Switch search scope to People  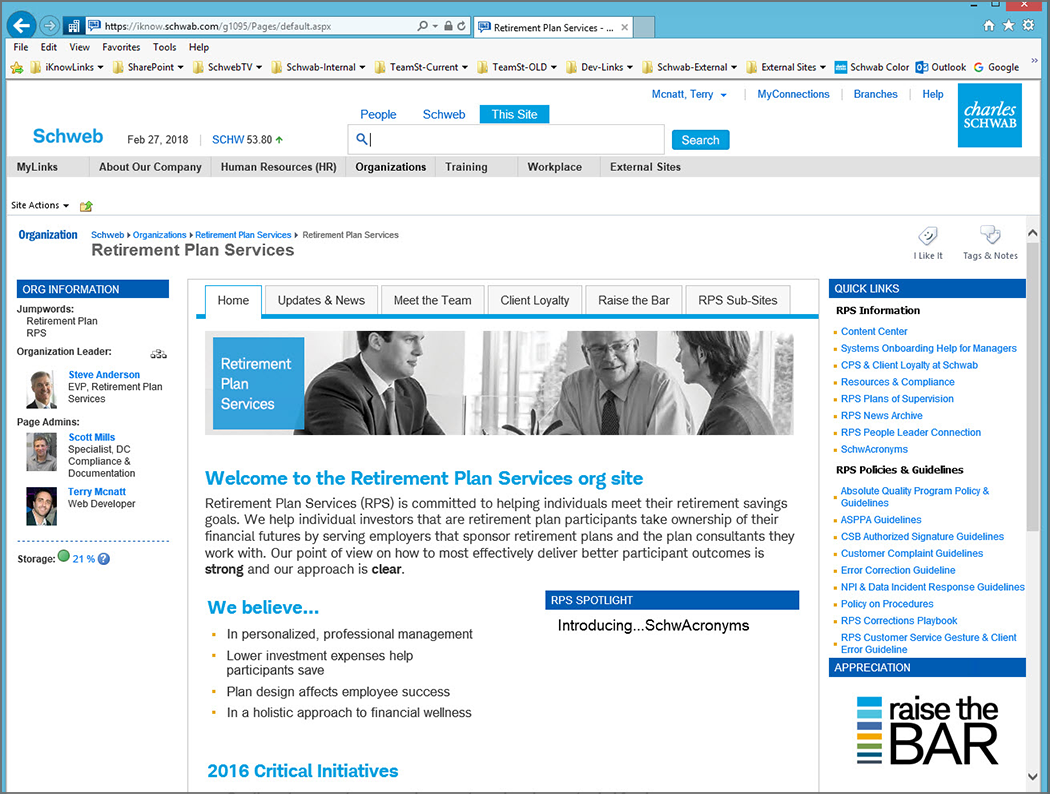pyautogui.click(x=378, y=114)
